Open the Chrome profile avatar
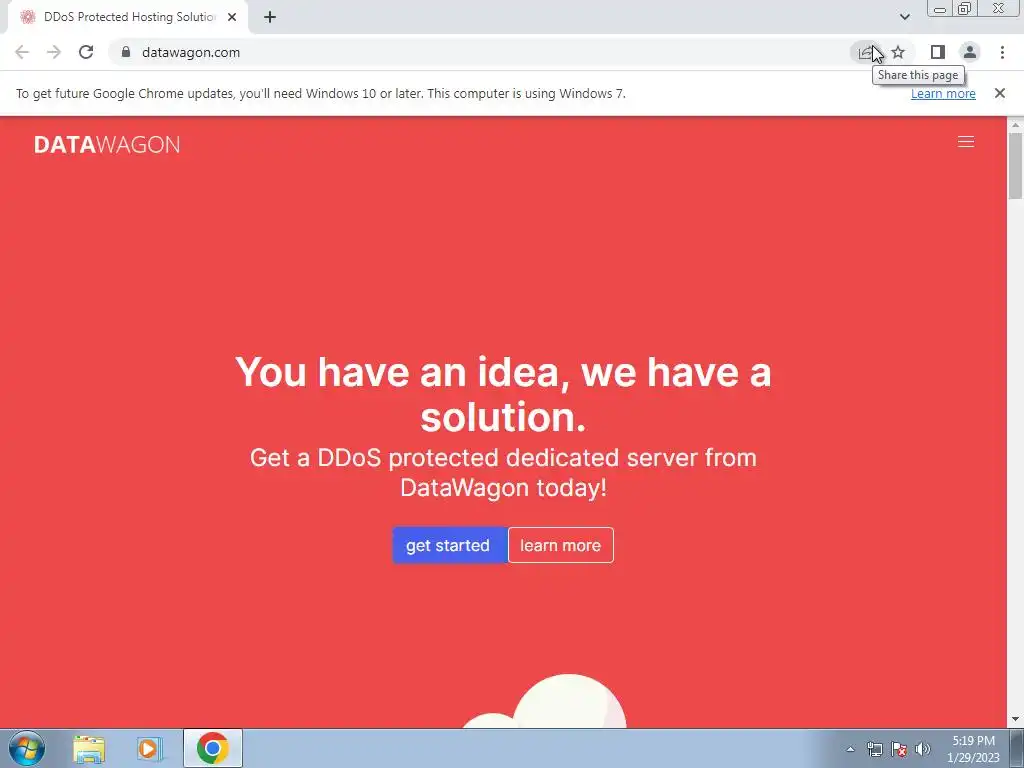 (970, 52)
